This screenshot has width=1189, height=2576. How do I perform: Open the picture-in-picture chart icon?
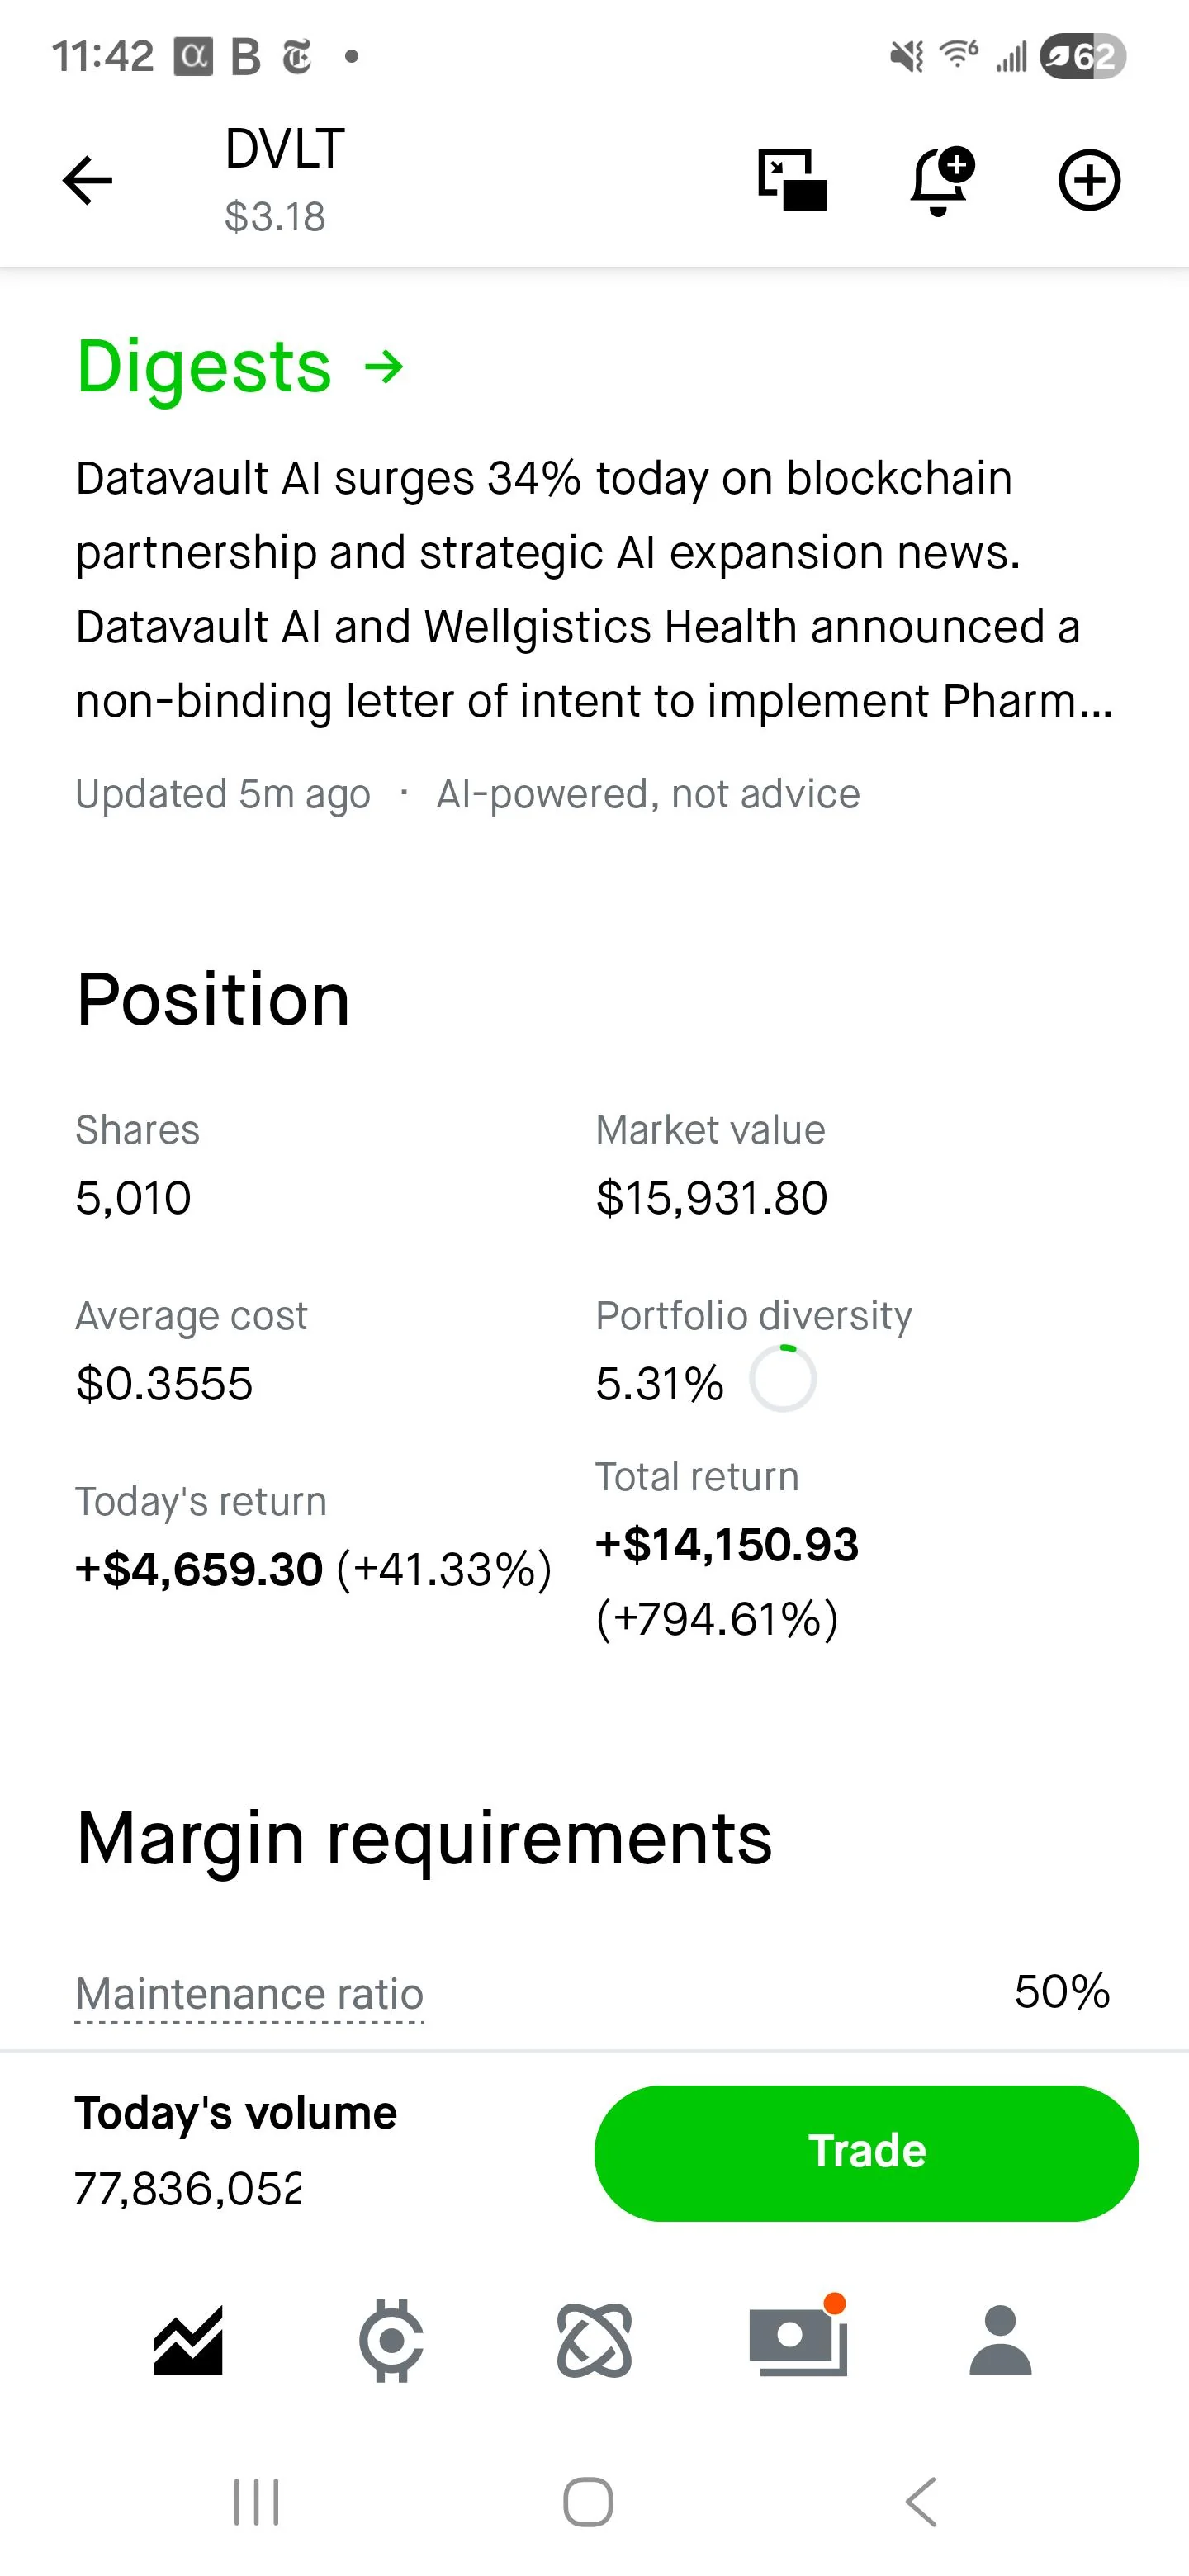pyautogui.click(x=792, y=180)
